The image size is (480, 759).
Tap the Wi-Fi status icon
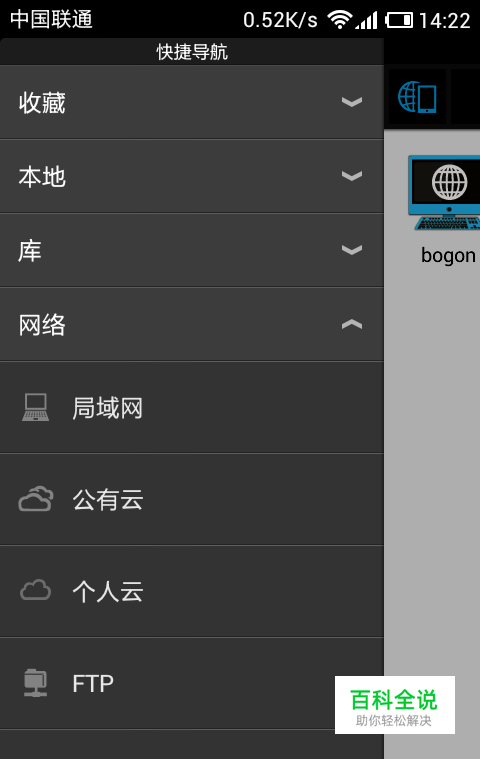[340, 20]
